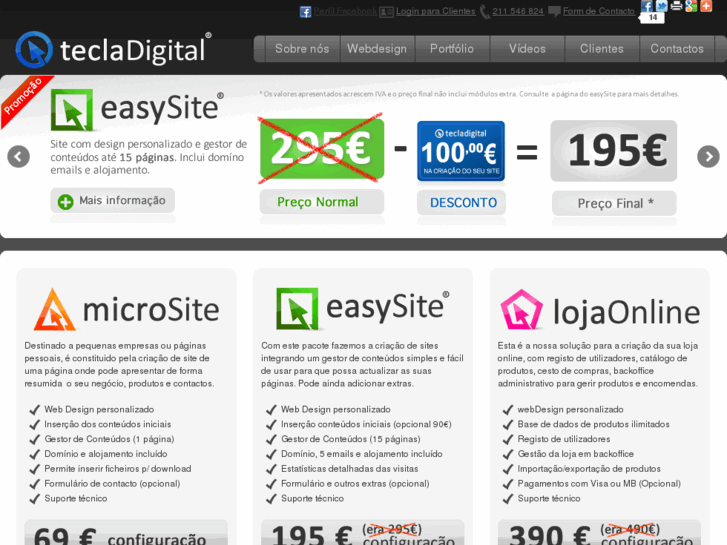This screenshot has width=727, height=545.
Task: Click 'Gestor de Conteúdos (15 páginas)' item
Action: click(351, 439)
